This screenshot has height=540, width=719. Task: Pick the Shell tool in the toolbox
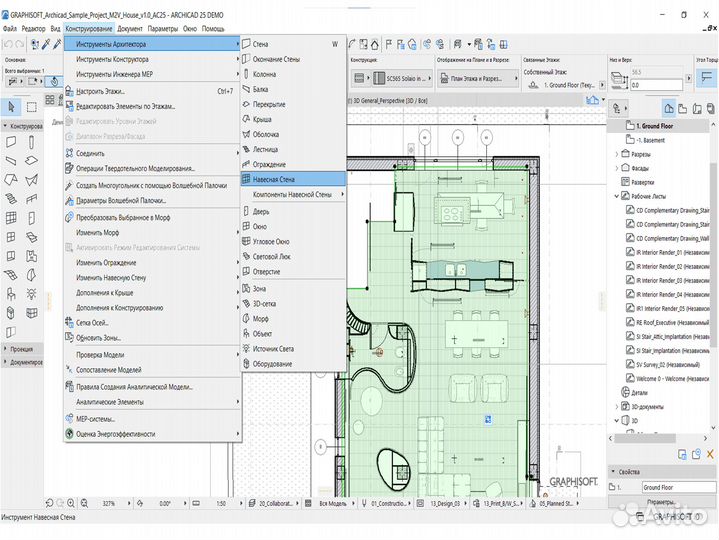[32, 180]
